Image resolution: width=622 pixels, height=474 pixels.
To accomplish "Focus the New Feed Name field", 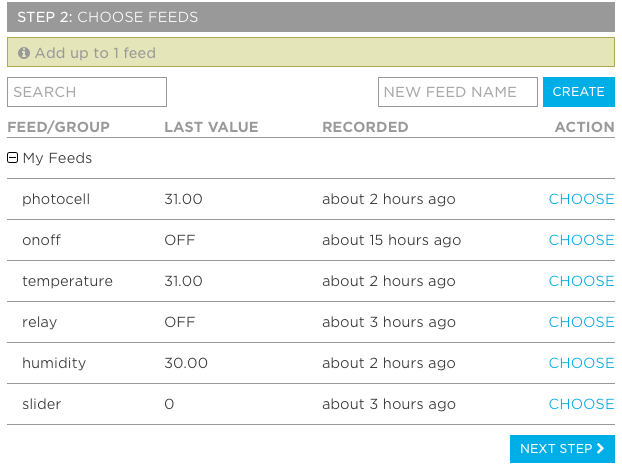I will pyautogui.click(x=458, y=92).
